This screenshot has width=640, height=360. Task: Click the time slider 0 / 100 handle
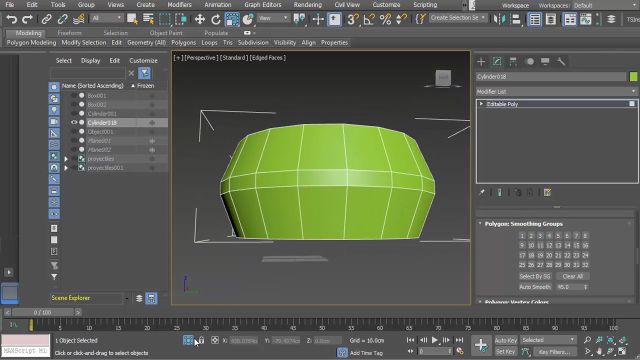(42, 312)
